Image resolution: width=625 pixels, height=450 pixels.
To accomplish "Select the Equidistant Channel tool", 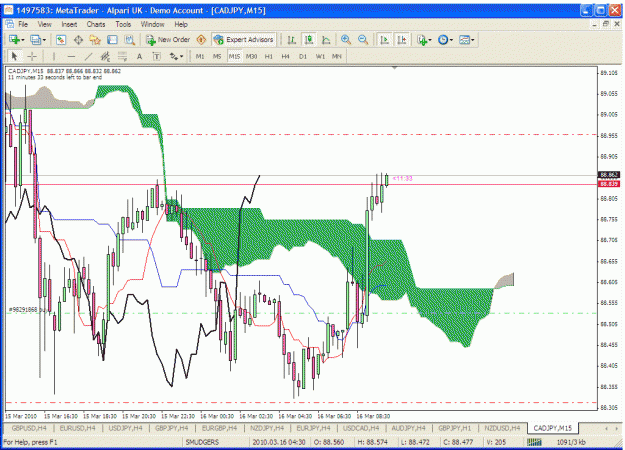I will click(x=105, y=57).
